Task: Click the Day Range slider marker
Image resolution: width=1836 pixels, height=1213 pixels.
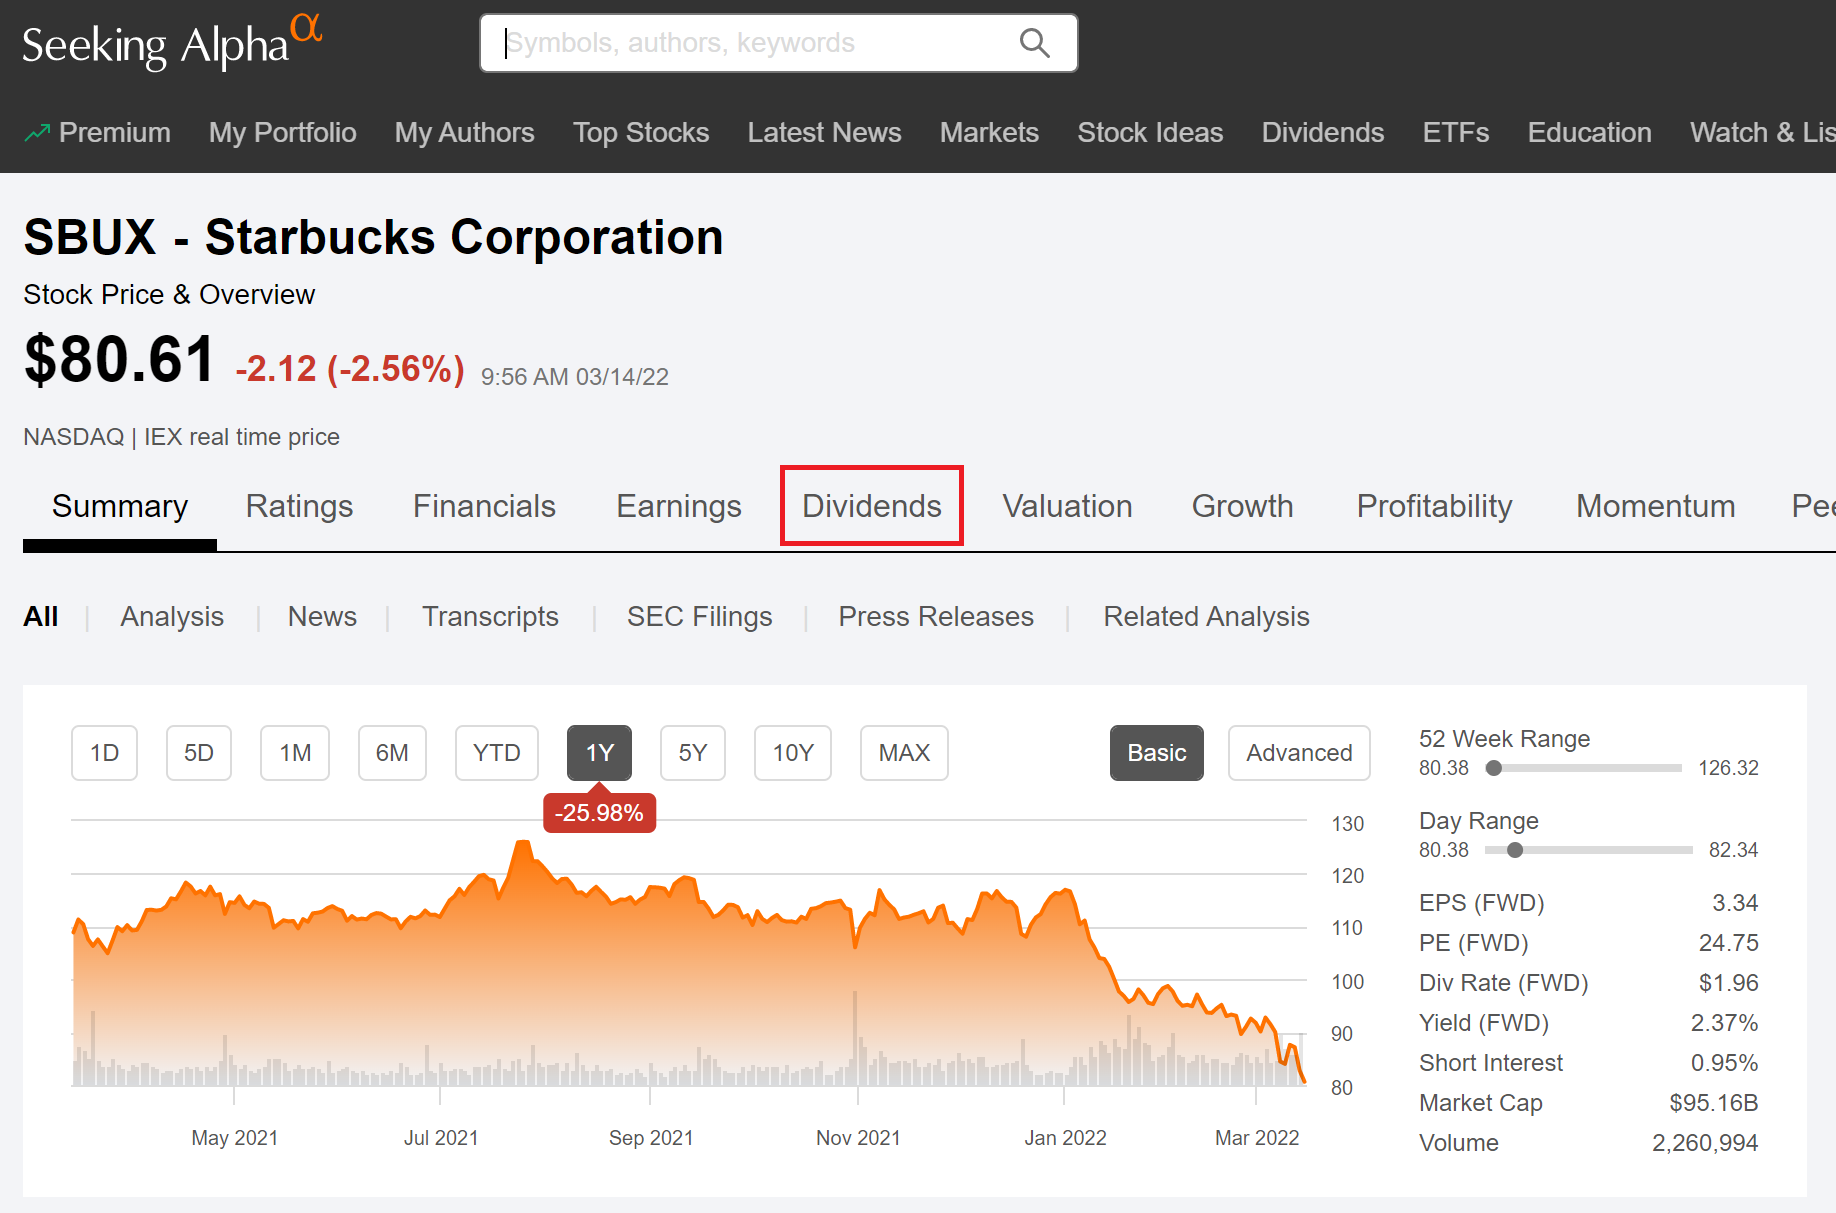Action: (1515, 850)
